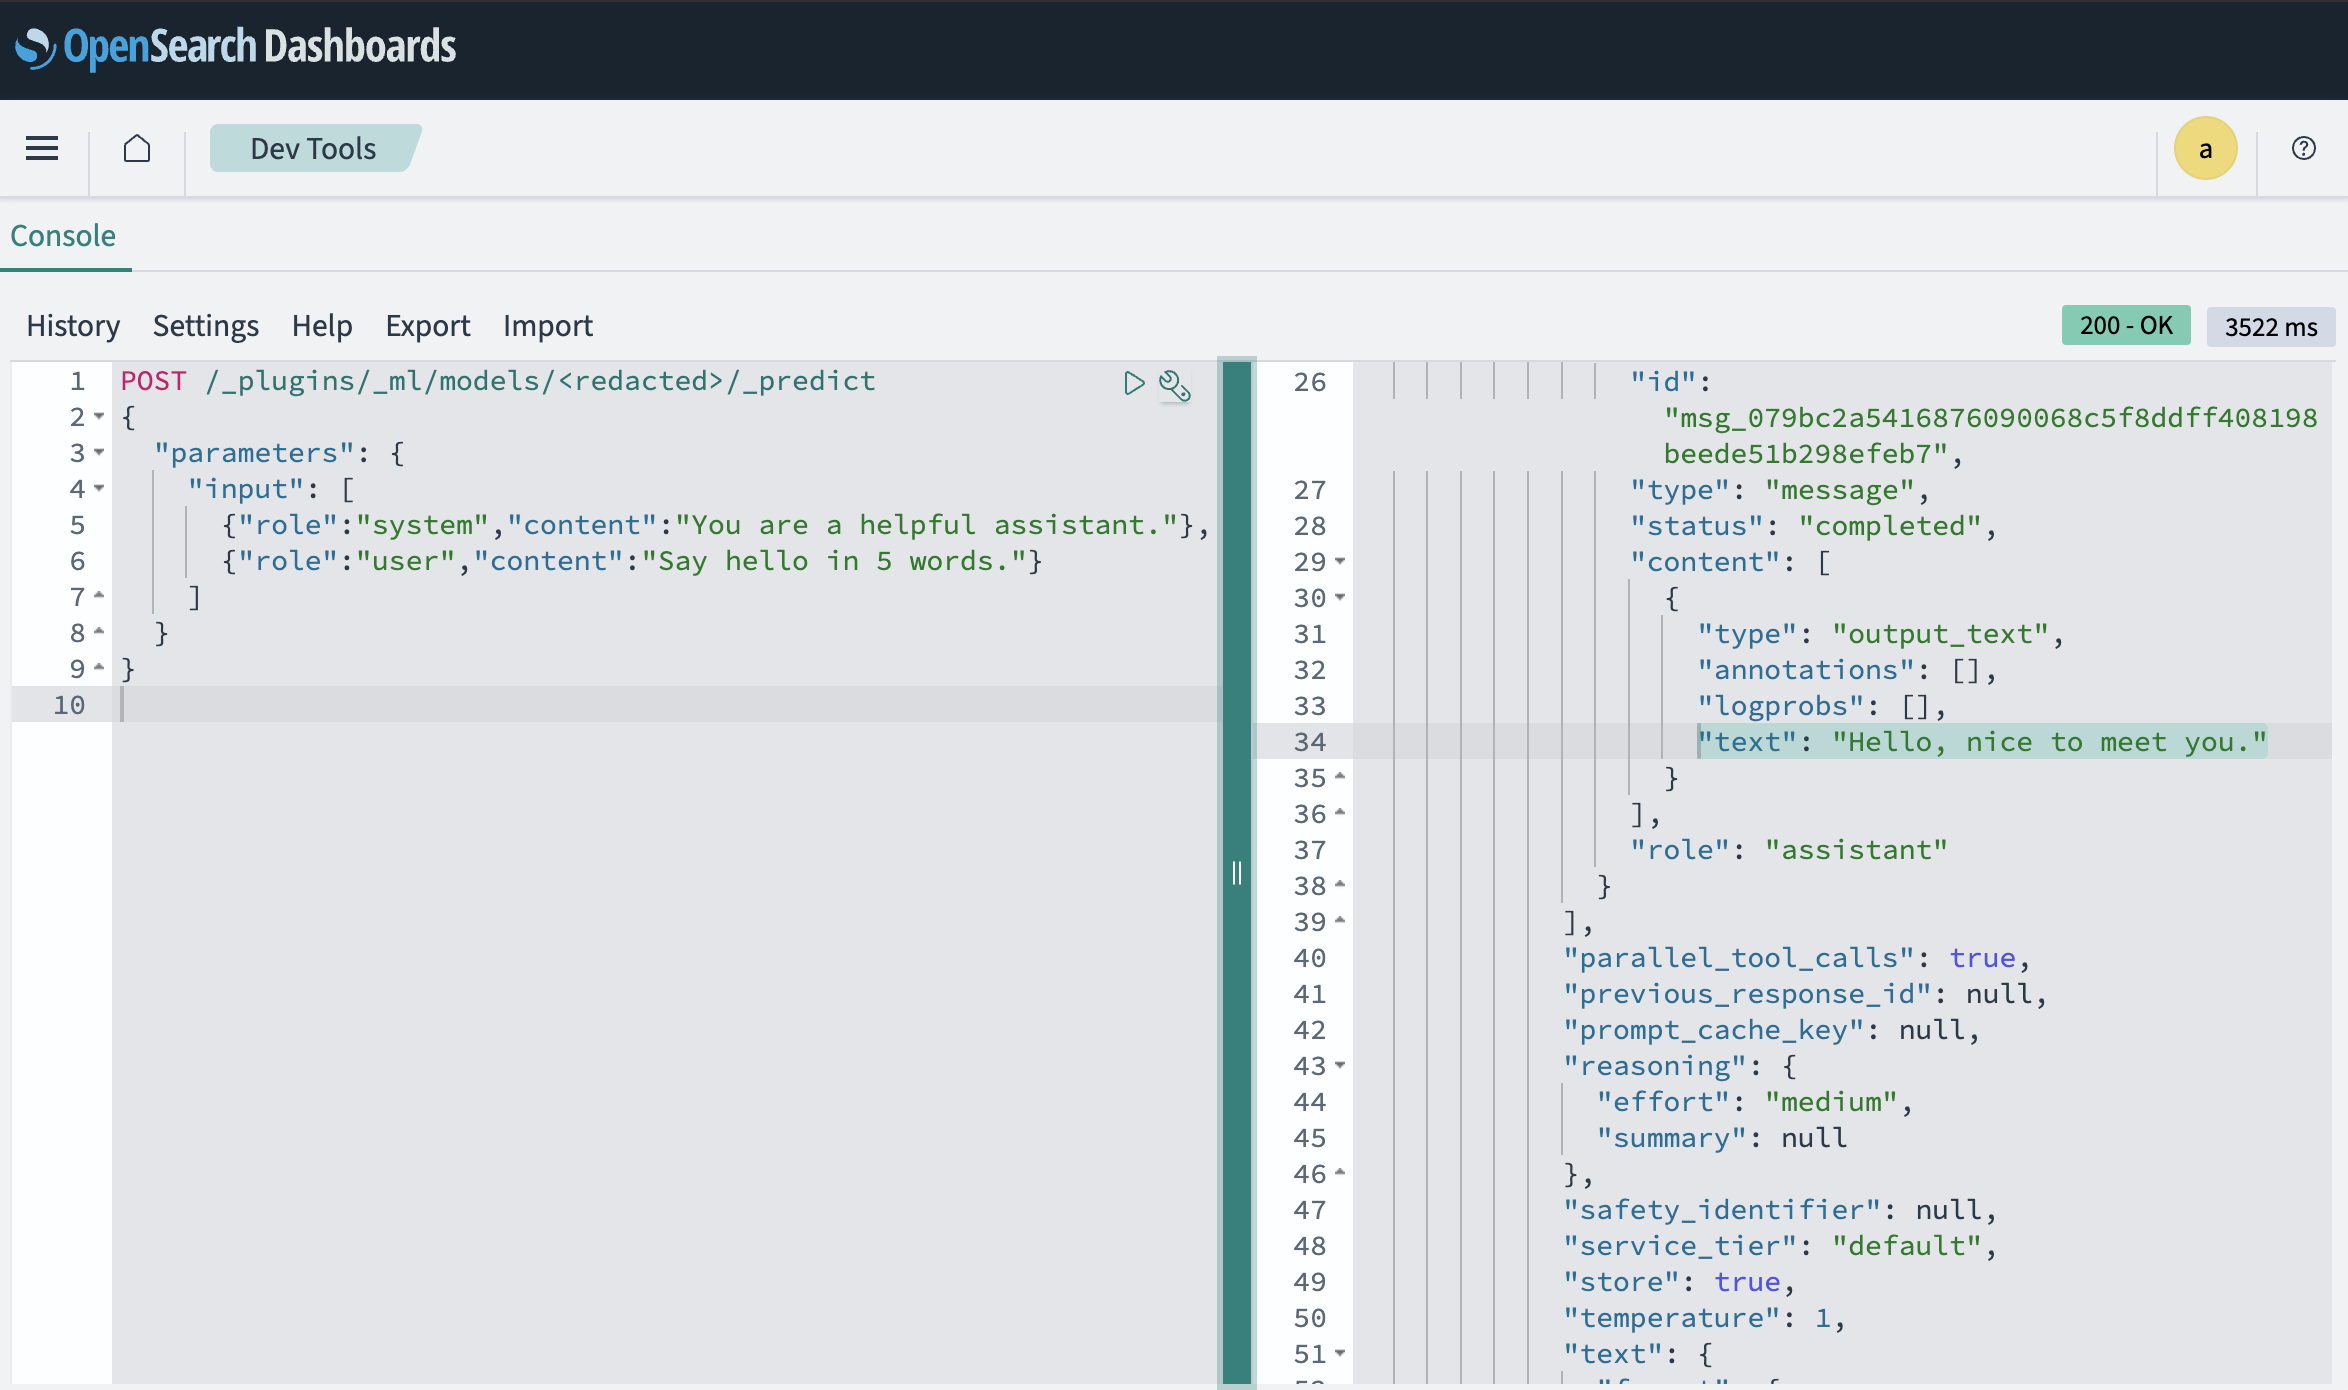Collapse fold arrow on request line 2
Screen dimensions: 2348x1390
(x=99, y=416)
